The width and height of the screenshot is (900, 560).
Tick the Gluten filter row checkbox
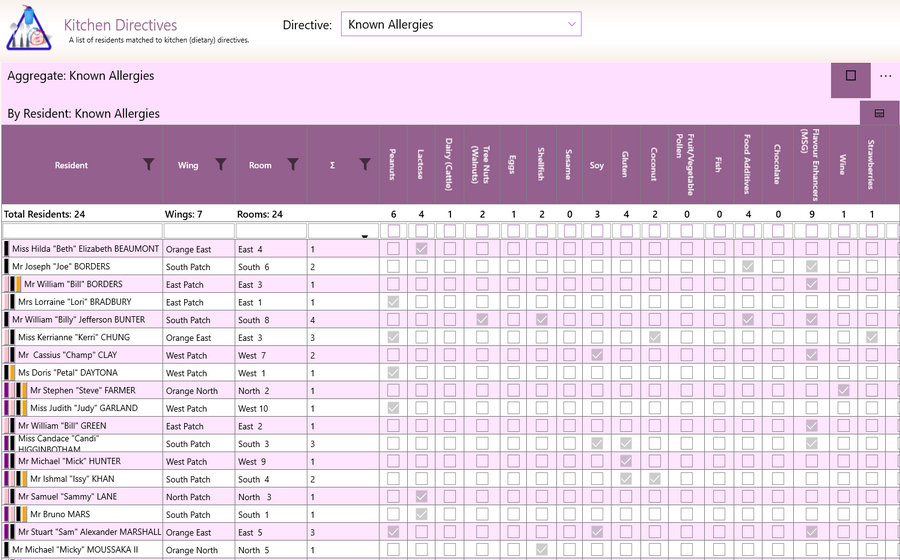tap(626, 231)
